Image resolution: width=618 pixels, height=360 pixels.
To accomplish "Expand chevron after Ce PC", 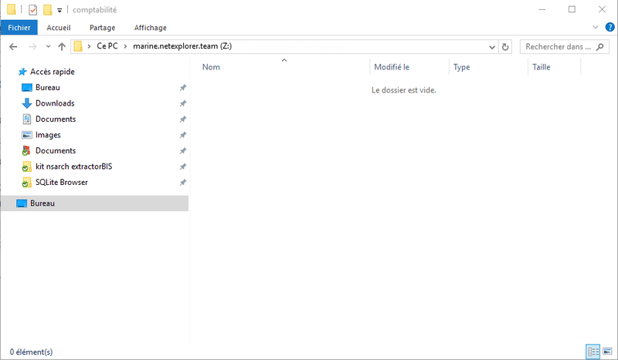I will click(125, 47).
